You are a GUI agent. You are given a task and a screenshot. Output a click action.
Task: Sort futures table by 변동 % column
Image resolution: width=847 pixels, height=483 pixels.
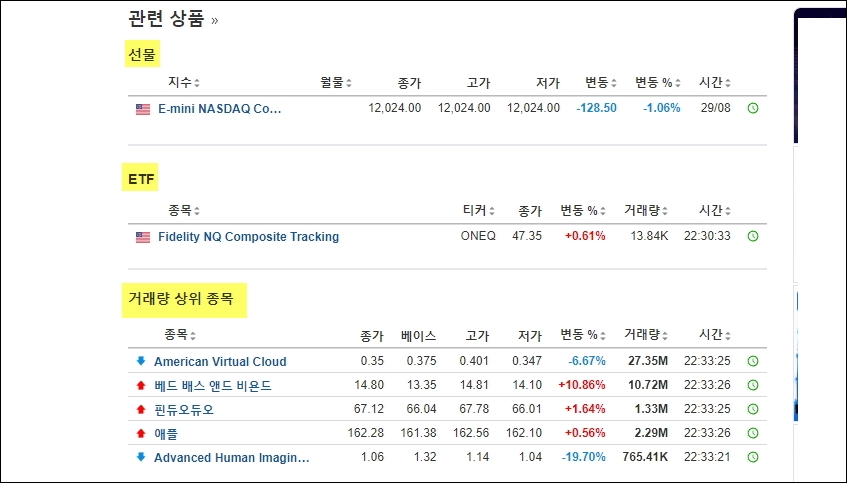(x=657, y=83)
